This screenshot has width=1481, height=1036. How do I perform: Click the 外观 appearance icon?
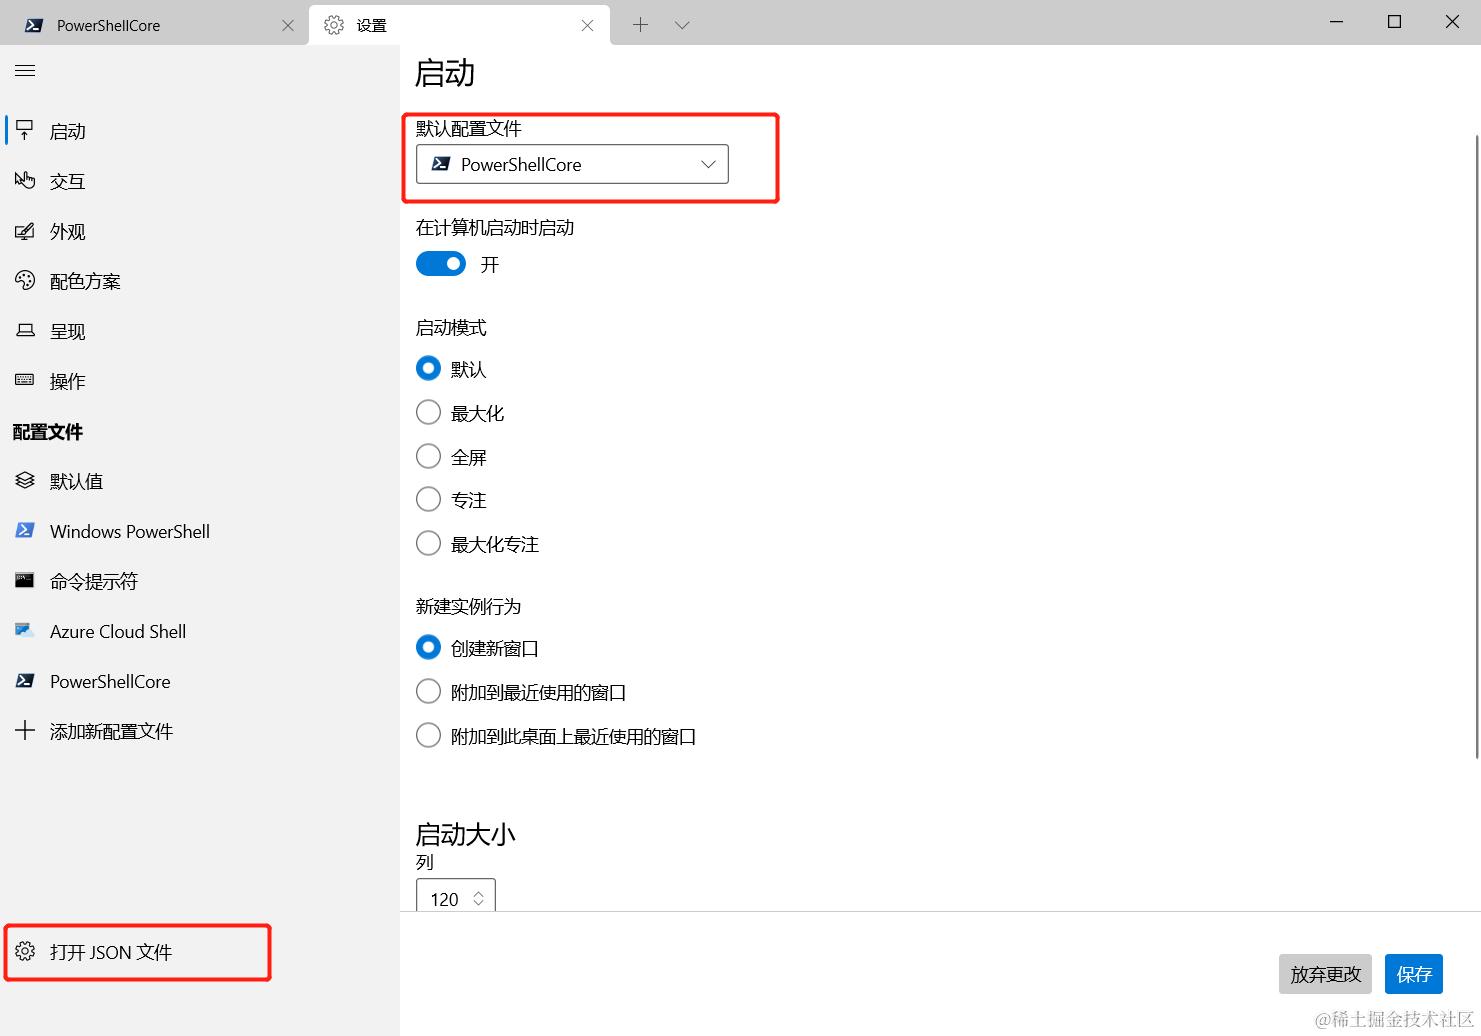click(x=25, y=231)
